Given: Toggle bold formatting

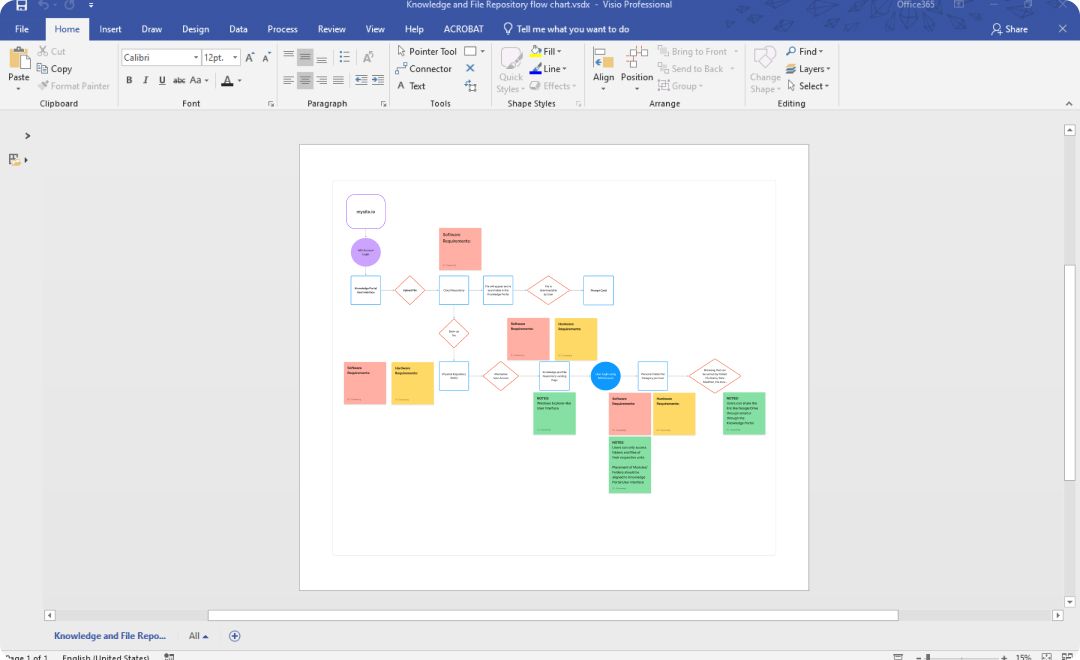Looking at the screenshot, I should 129,80.
